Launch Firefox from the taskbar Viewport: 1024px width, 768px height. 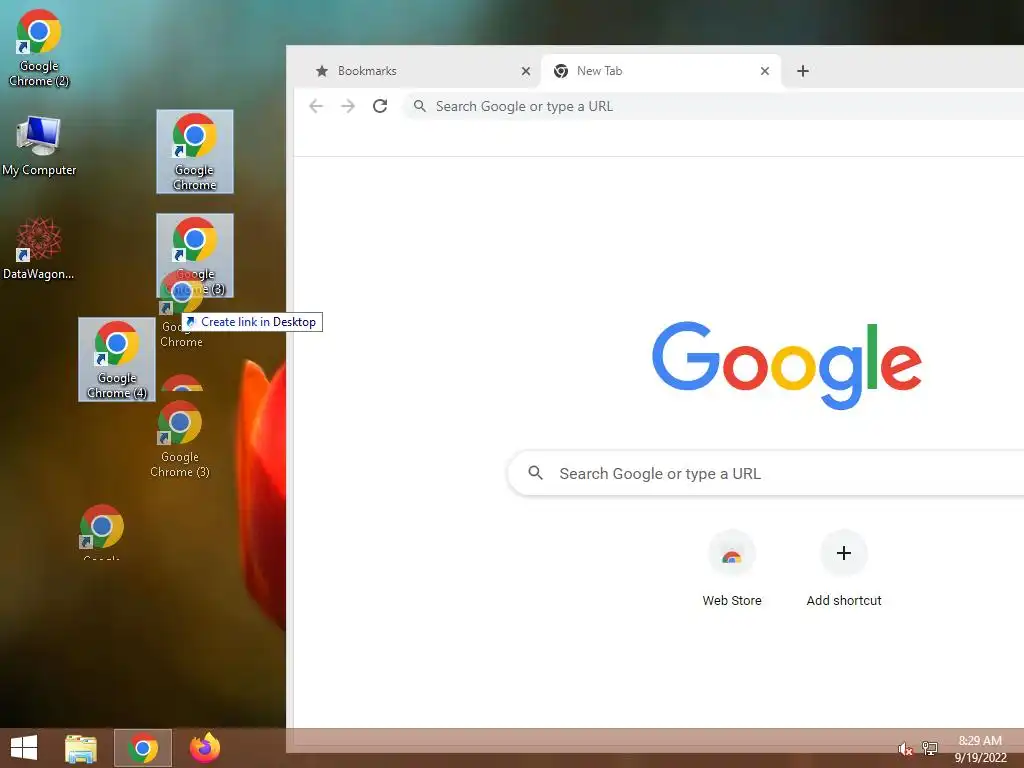[x=205, y=748]
